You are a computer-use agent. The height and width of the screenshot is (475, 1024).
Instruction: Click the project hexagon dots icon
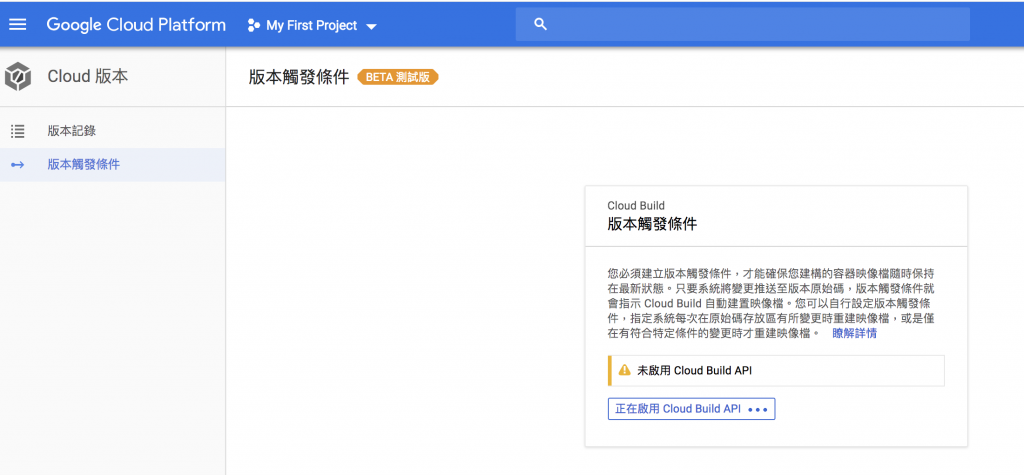pos(254,25)
